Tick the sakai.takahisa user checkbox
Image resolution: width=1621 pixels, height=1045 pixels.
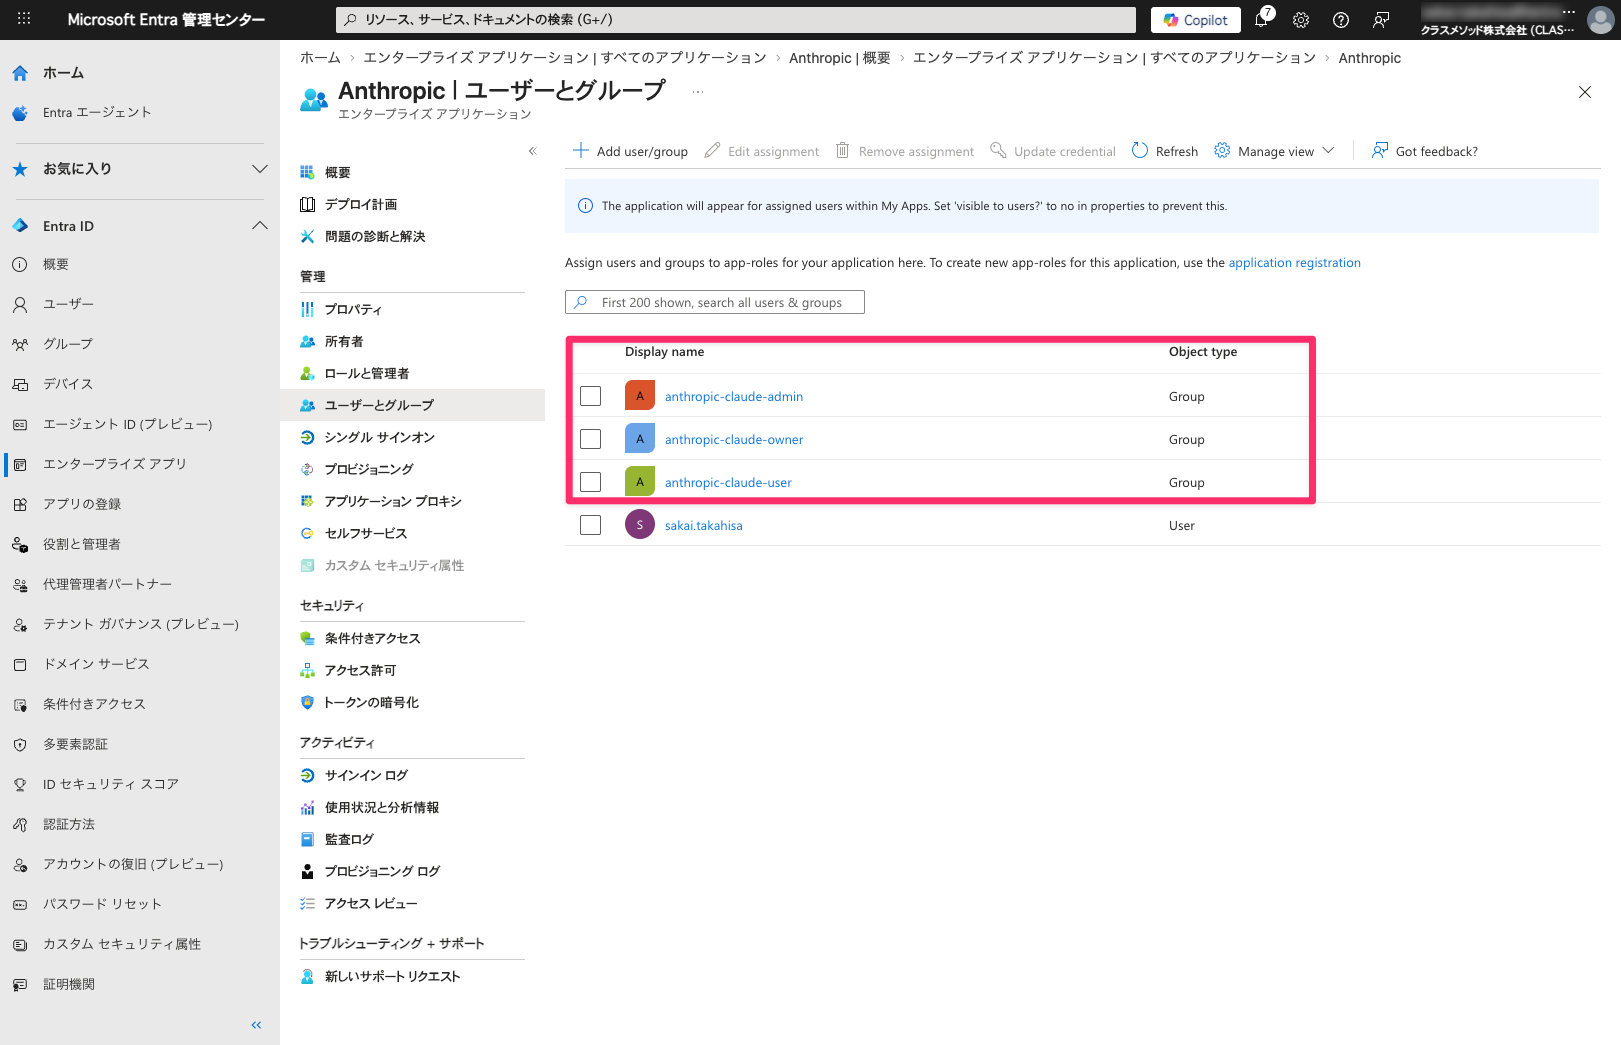[591, 525]
